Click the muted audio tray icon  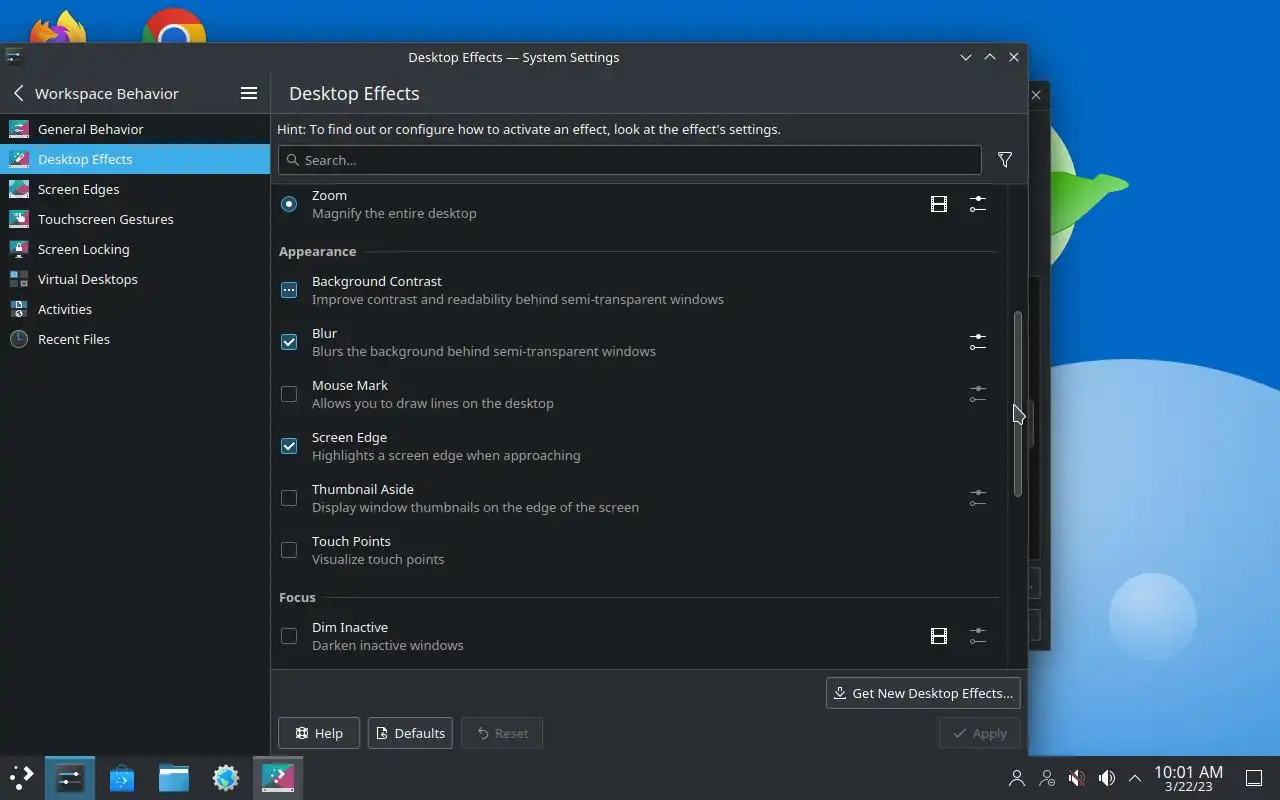1076,777
